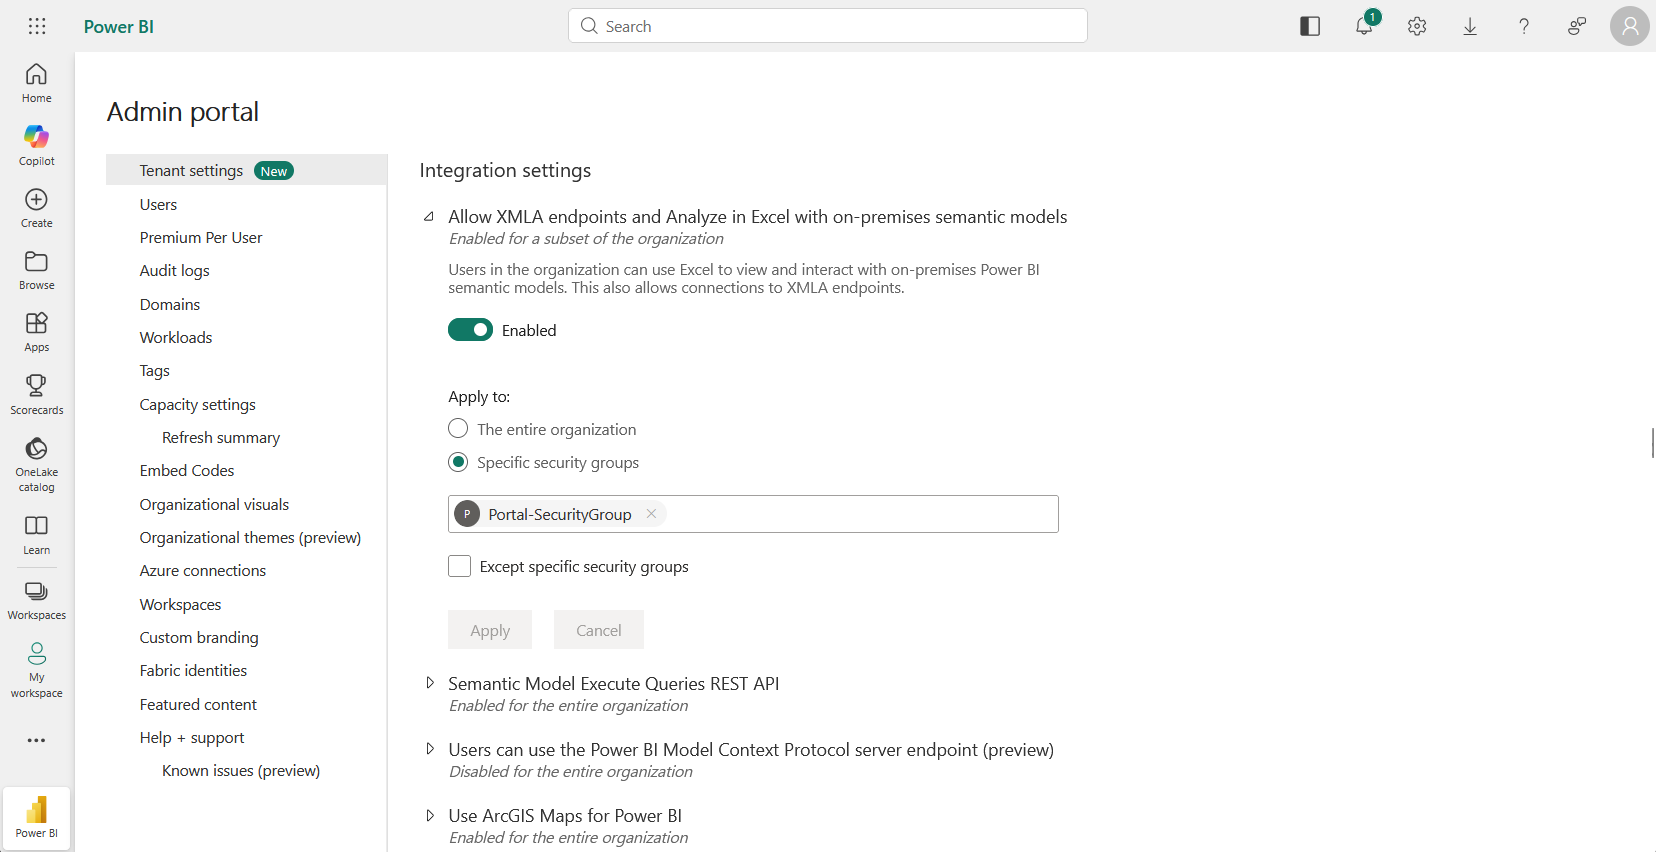Open Audit logs

tap(175, 271)
